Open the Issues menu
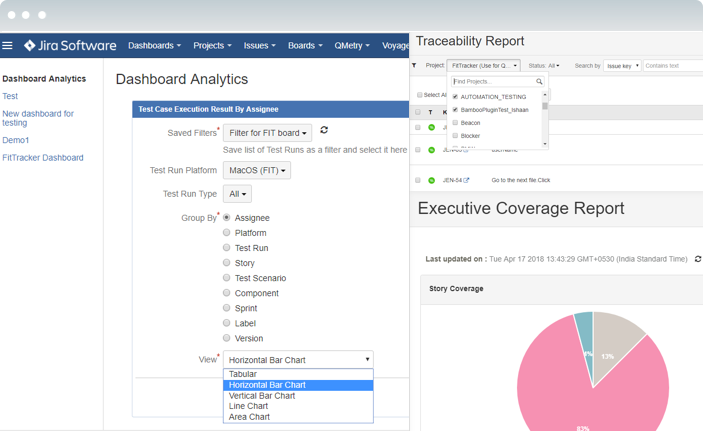 pos(260,45)
